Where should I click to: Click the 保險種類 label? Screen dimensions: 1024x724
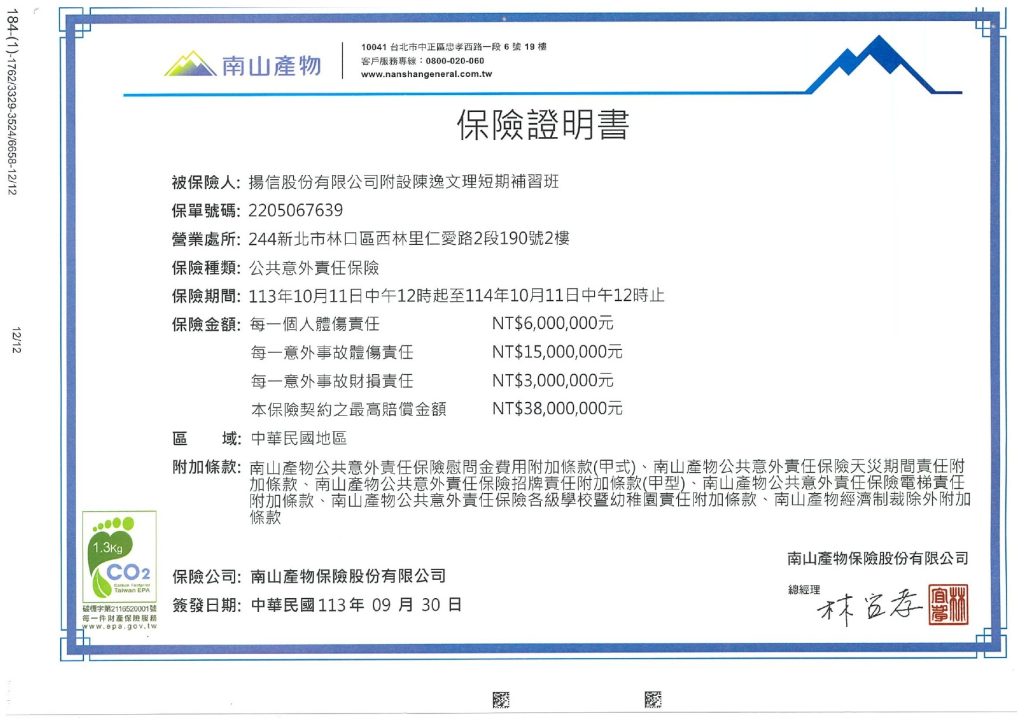[x=206, y=268]
